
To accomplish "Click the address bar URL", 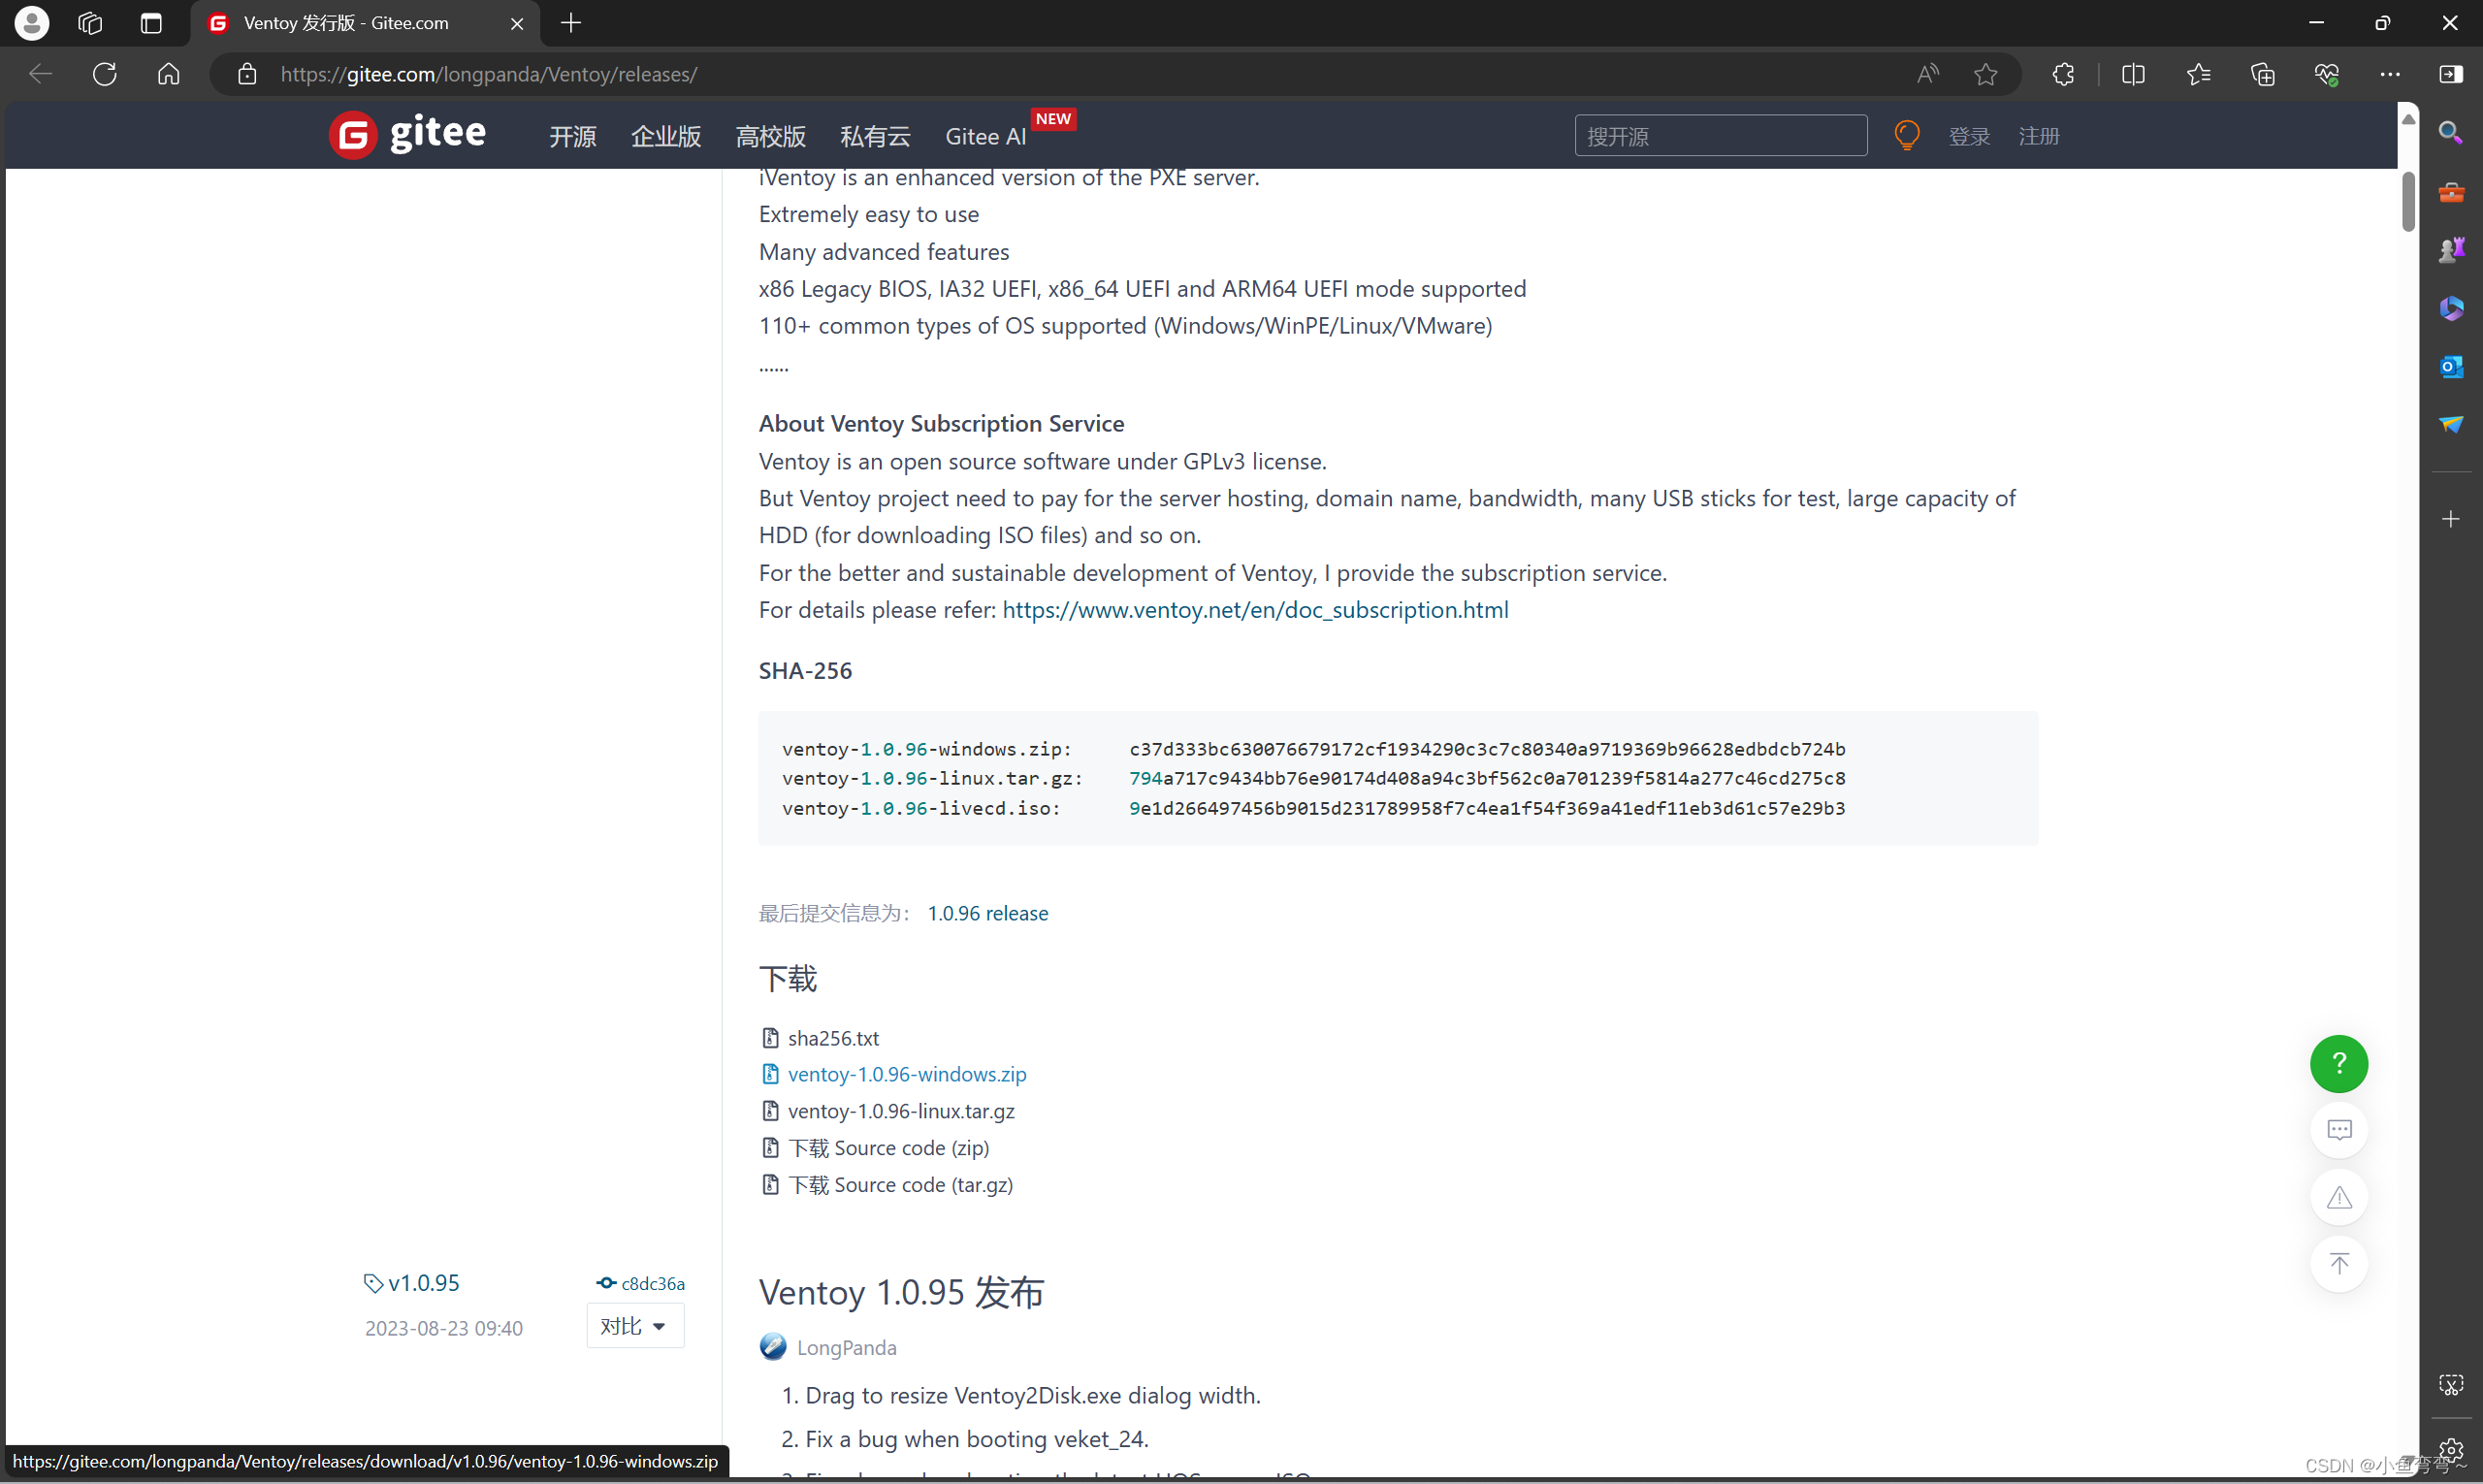I will tap(489, 74).
